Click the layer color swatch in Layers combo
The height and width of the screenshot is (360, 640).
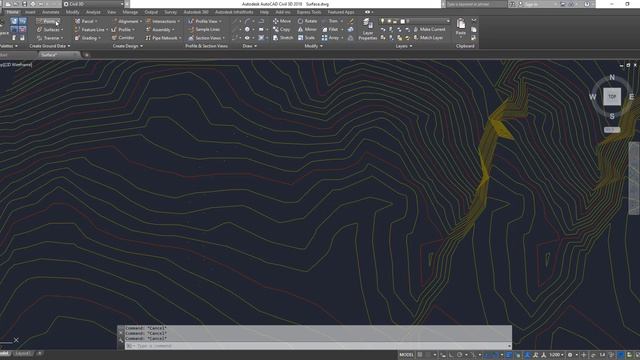(x=402, y=21)
